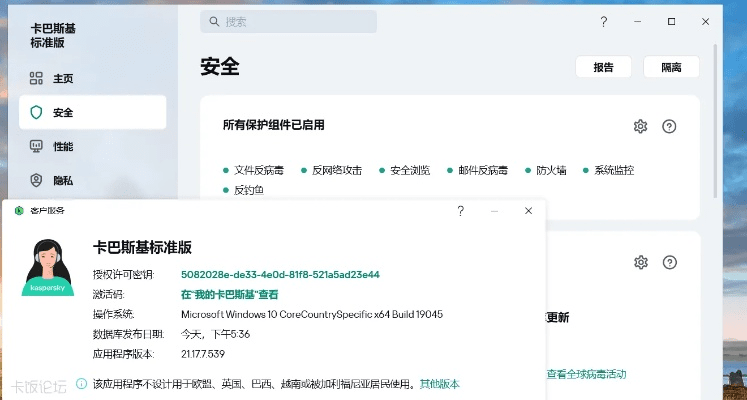Click the main window vertical scrollbar
This screenshot has width=747, height=400.
[x=715, y=121]
